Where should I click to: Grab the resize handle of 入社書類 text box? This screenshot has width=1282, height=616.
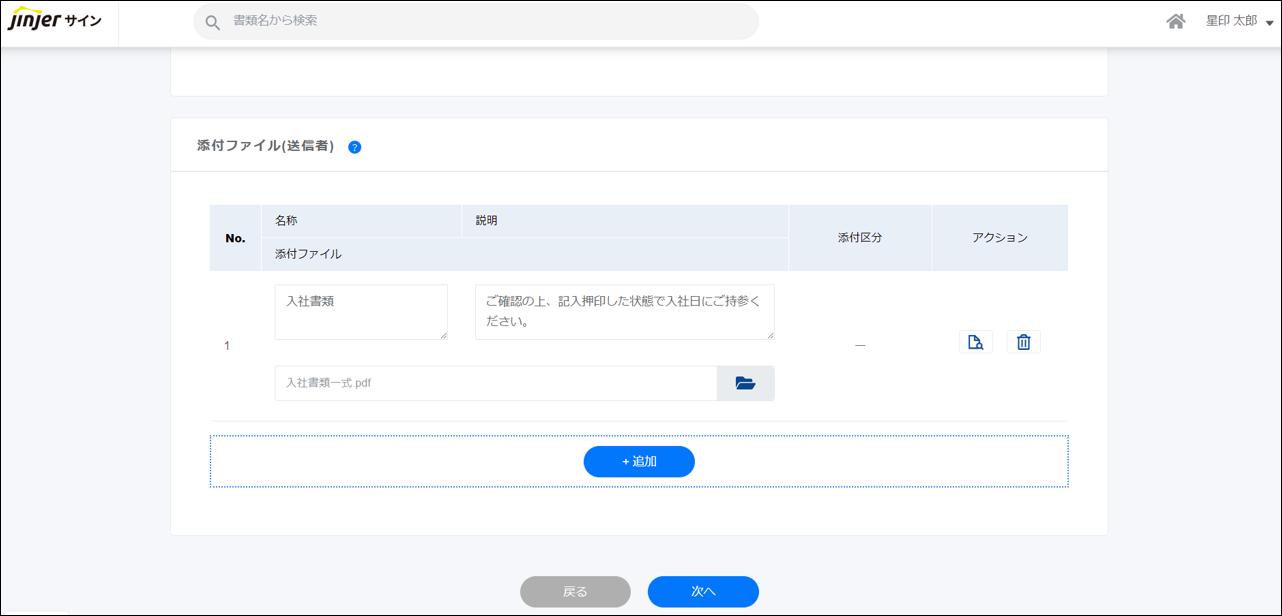click(443, 335)
